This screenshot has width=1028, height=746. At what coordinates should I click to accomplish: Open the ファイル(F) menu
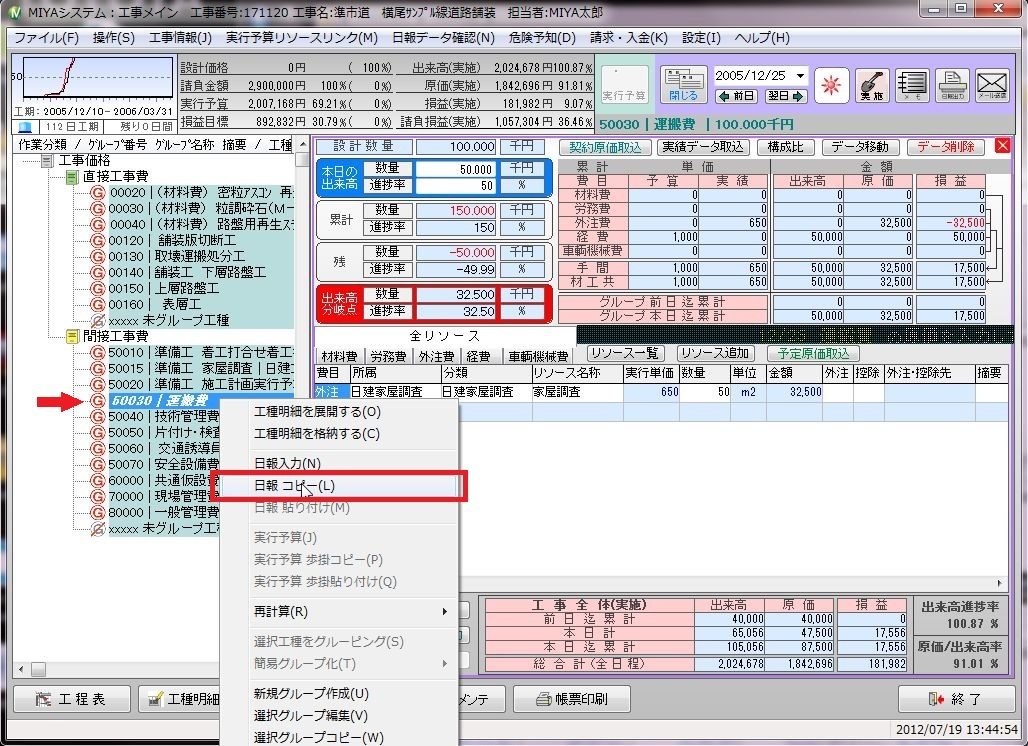[47, 38]
